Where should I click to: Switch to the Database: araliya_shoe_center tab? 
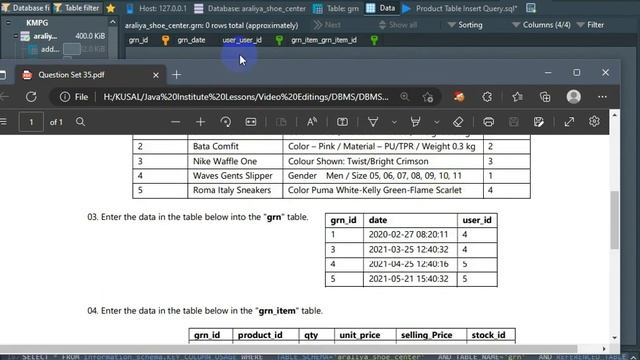250,8
